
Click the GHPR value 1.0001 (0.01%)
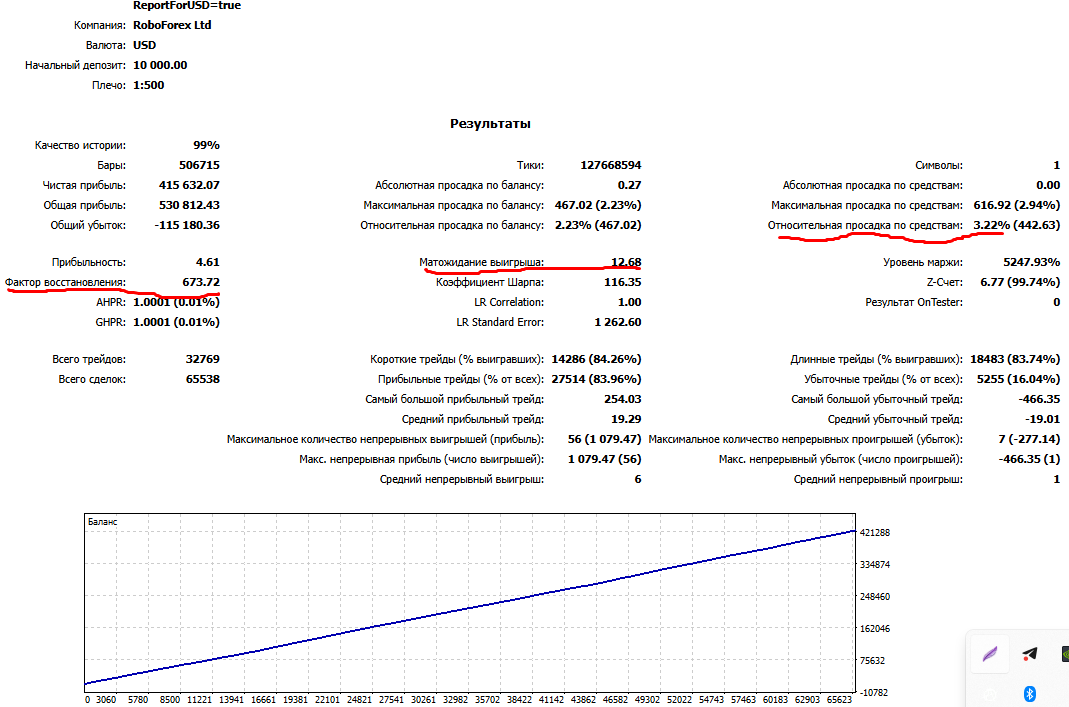pos(177,322)
